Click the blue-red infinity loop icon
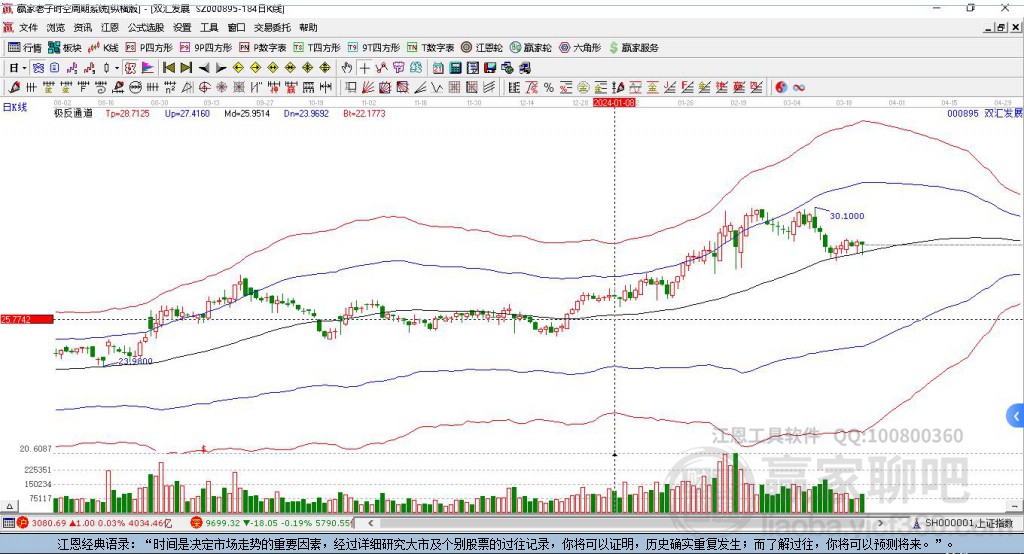1024x554 pixels. [x=799, y=87]
